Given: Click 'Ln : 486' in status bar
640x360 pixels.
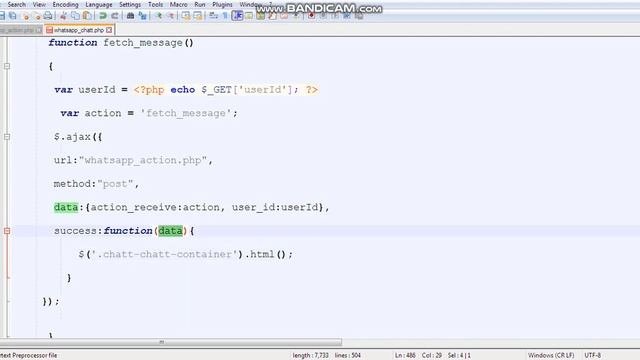Looking at the screenshot, I should point(405,355).
